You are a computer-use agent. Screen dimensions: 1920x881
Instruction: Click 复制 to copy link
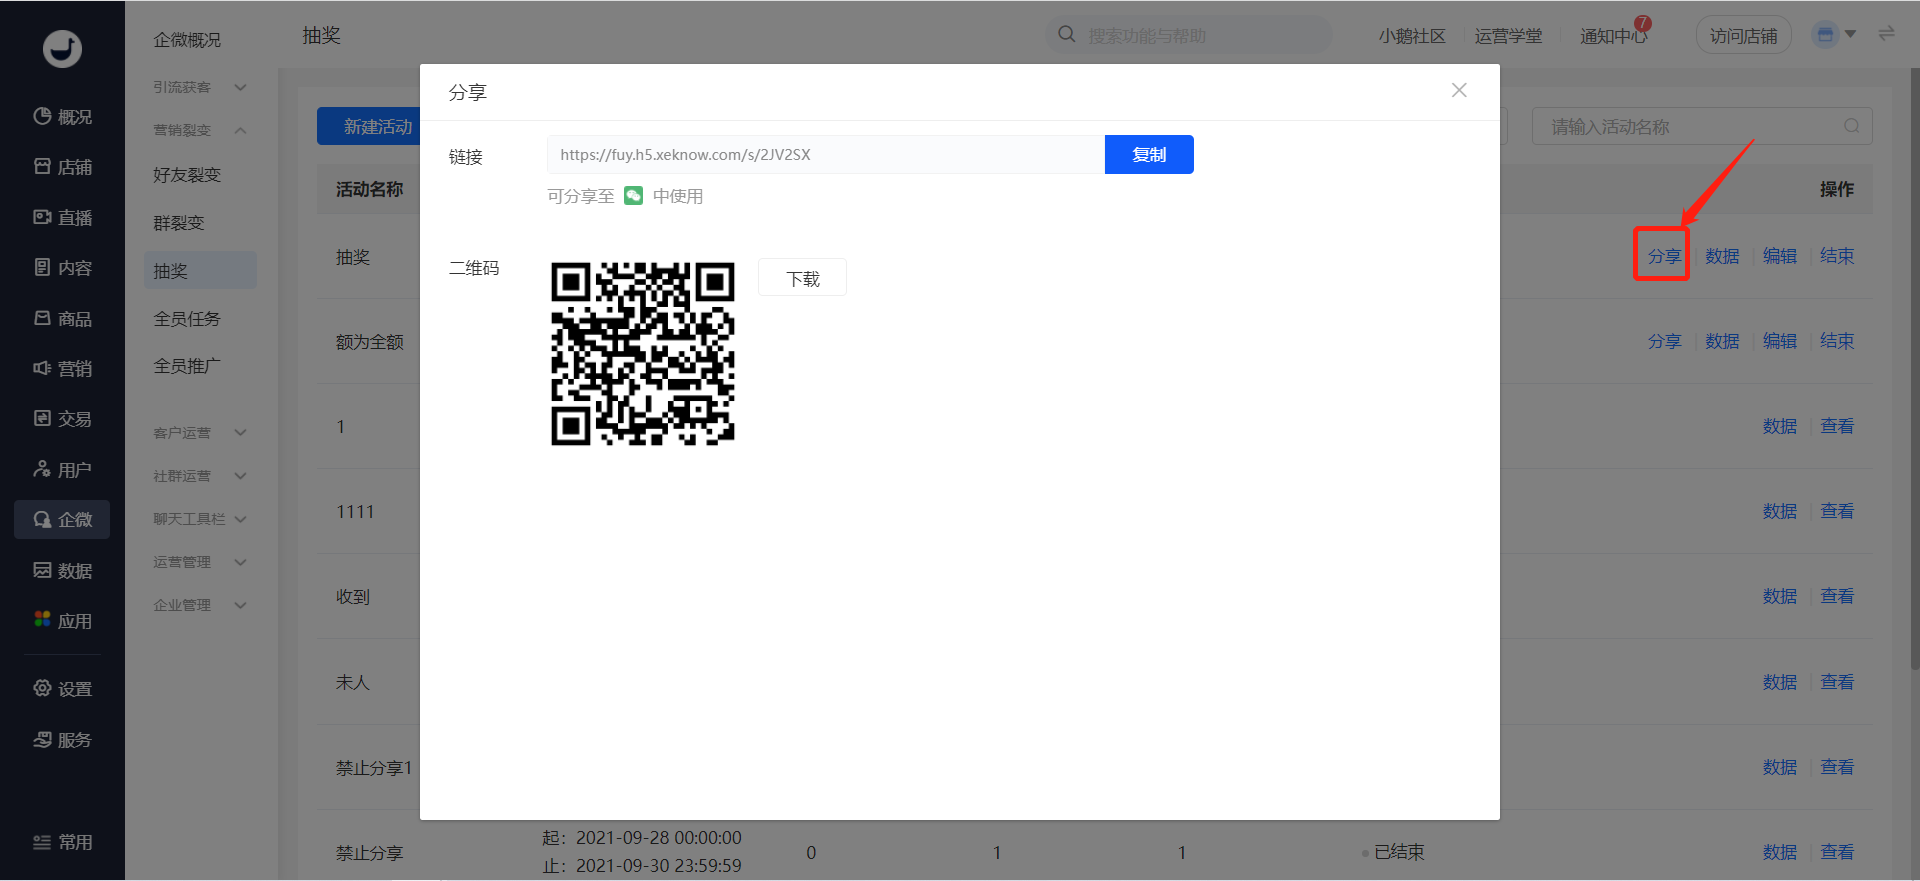click(1149, 154)
